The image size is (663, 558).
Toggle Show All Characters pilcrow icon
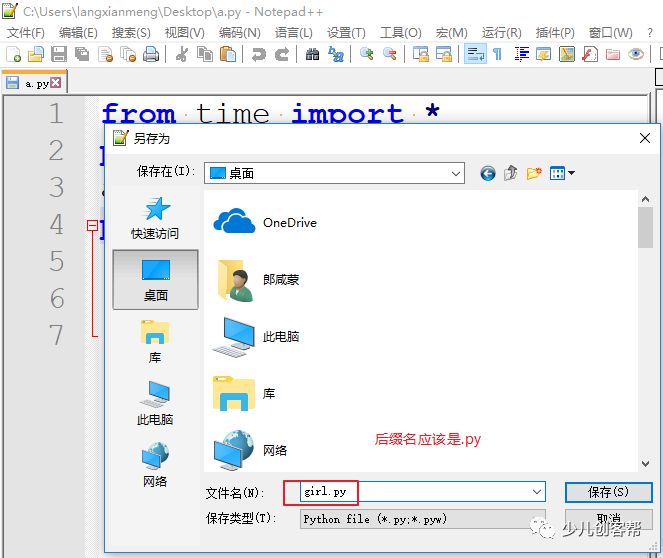point(498,54)
